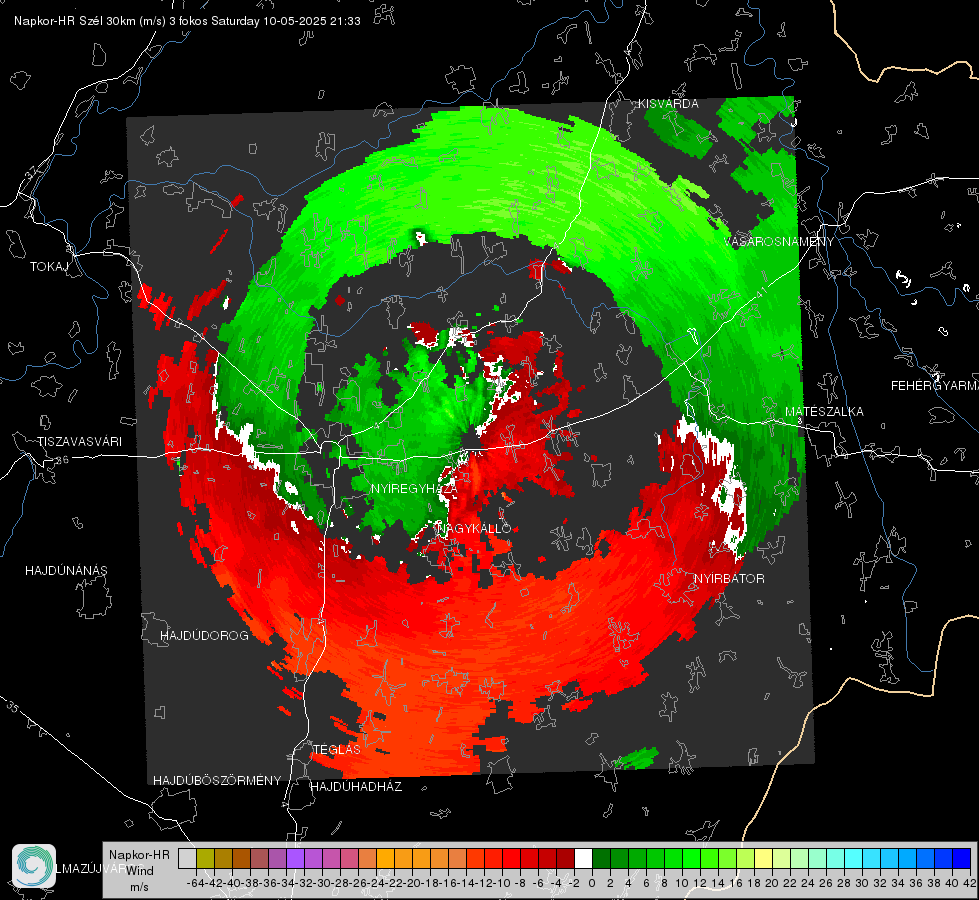Screen dimensions: 979x900
Task: Pick the dark green swatch between 0 and 2
Action: pyautogui.click(x=601, y=858)
